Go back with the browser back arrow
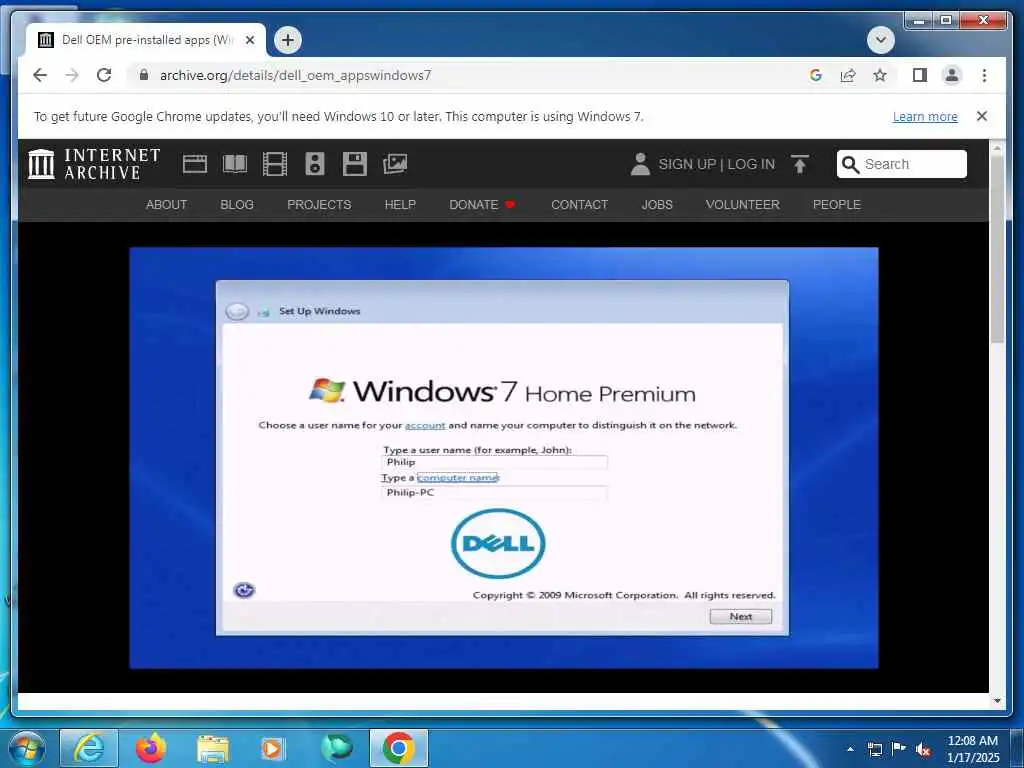This screenshot has height=768, width=1024. [x=40, y=75]
